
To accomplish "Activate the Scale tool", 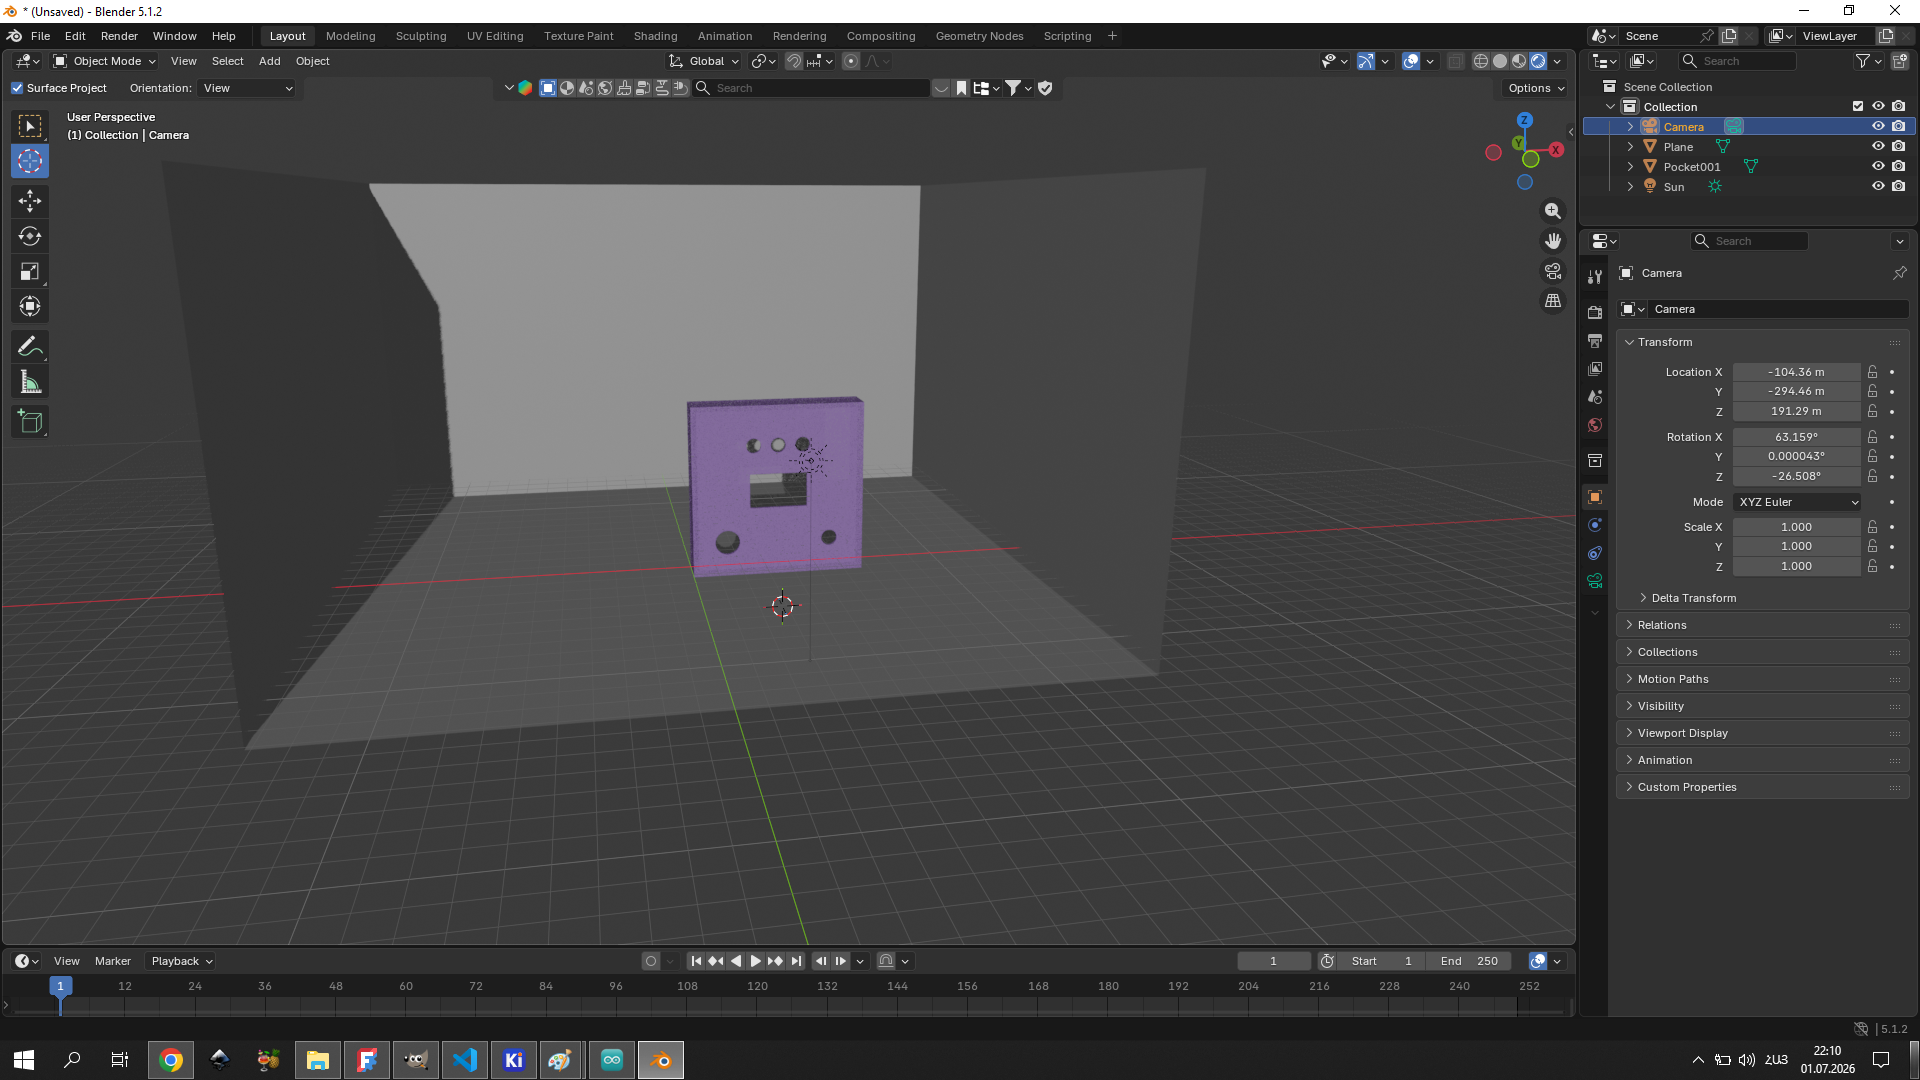I will (30, 271).
